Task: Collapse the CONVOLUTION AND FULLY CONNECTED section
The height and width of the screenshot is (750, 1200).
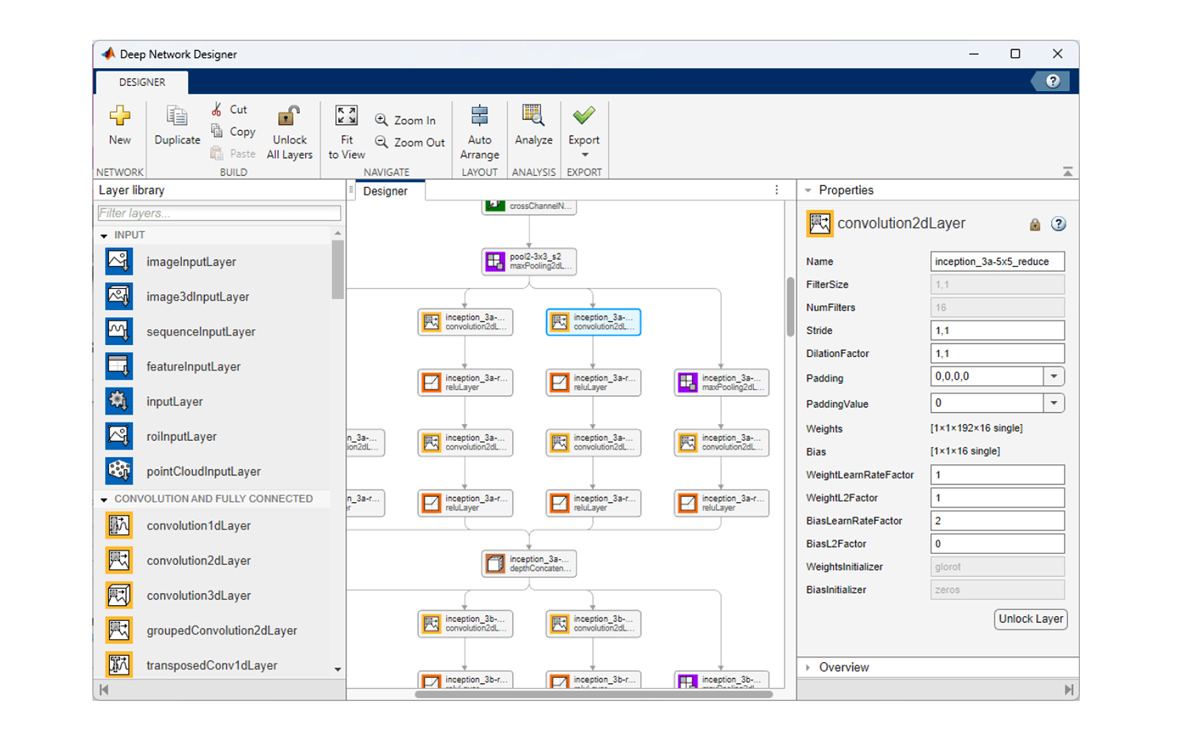Action: [x=104, y=498]
